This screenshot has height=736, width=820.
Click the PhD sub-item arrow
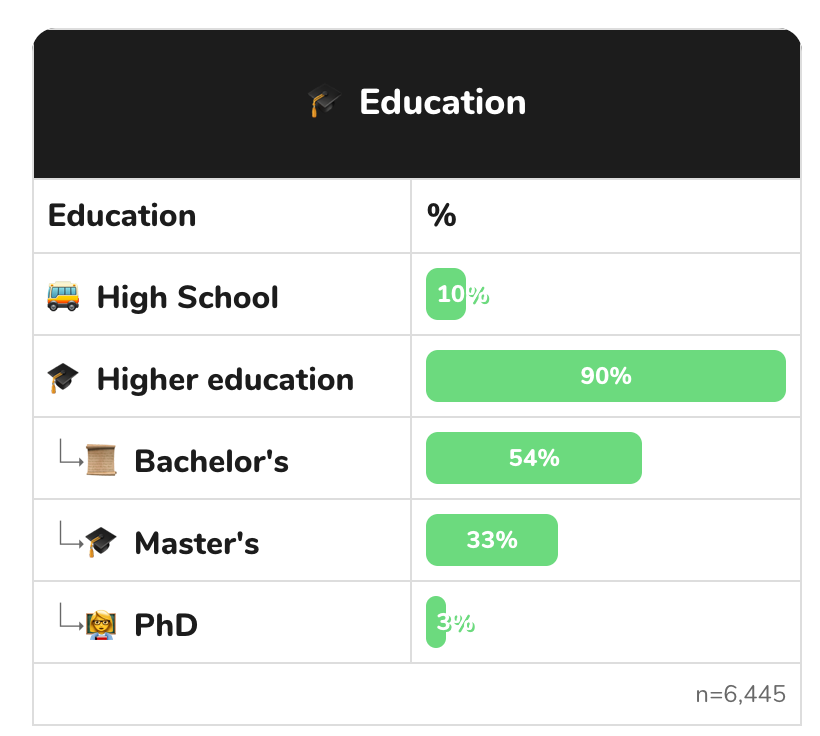tap(71, 616)
